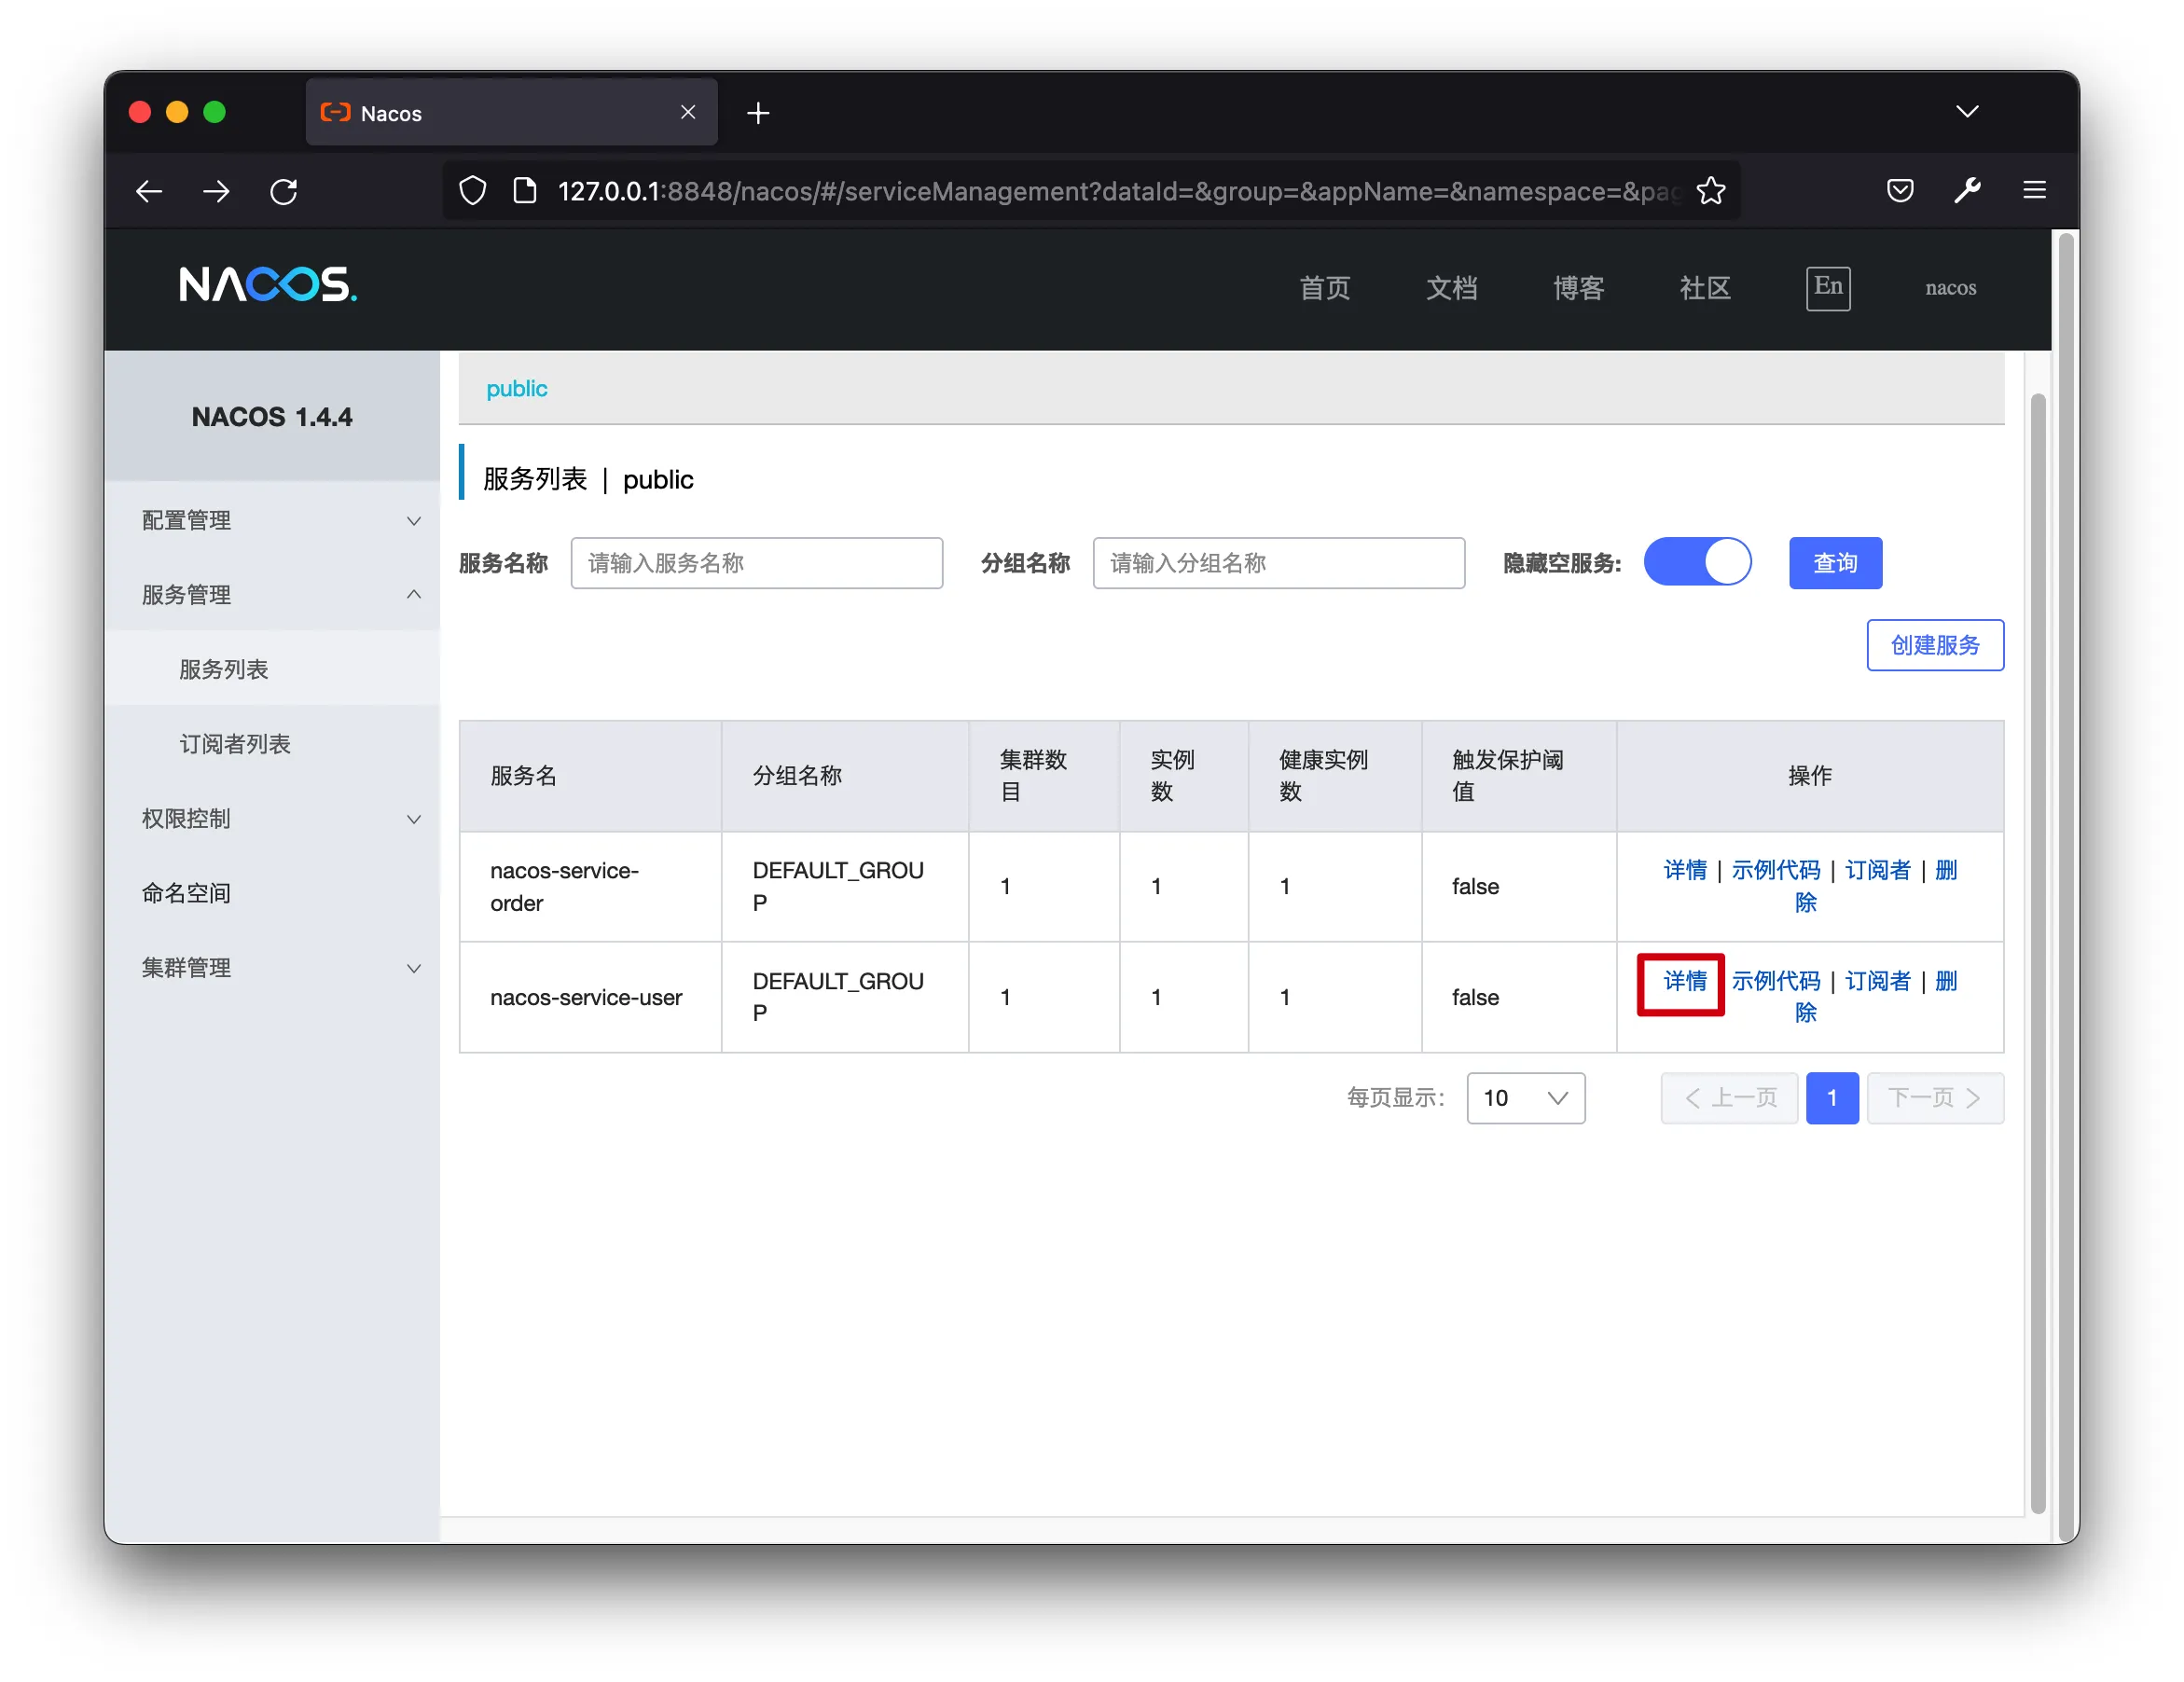Open a new browser tab

coord(758,113)
